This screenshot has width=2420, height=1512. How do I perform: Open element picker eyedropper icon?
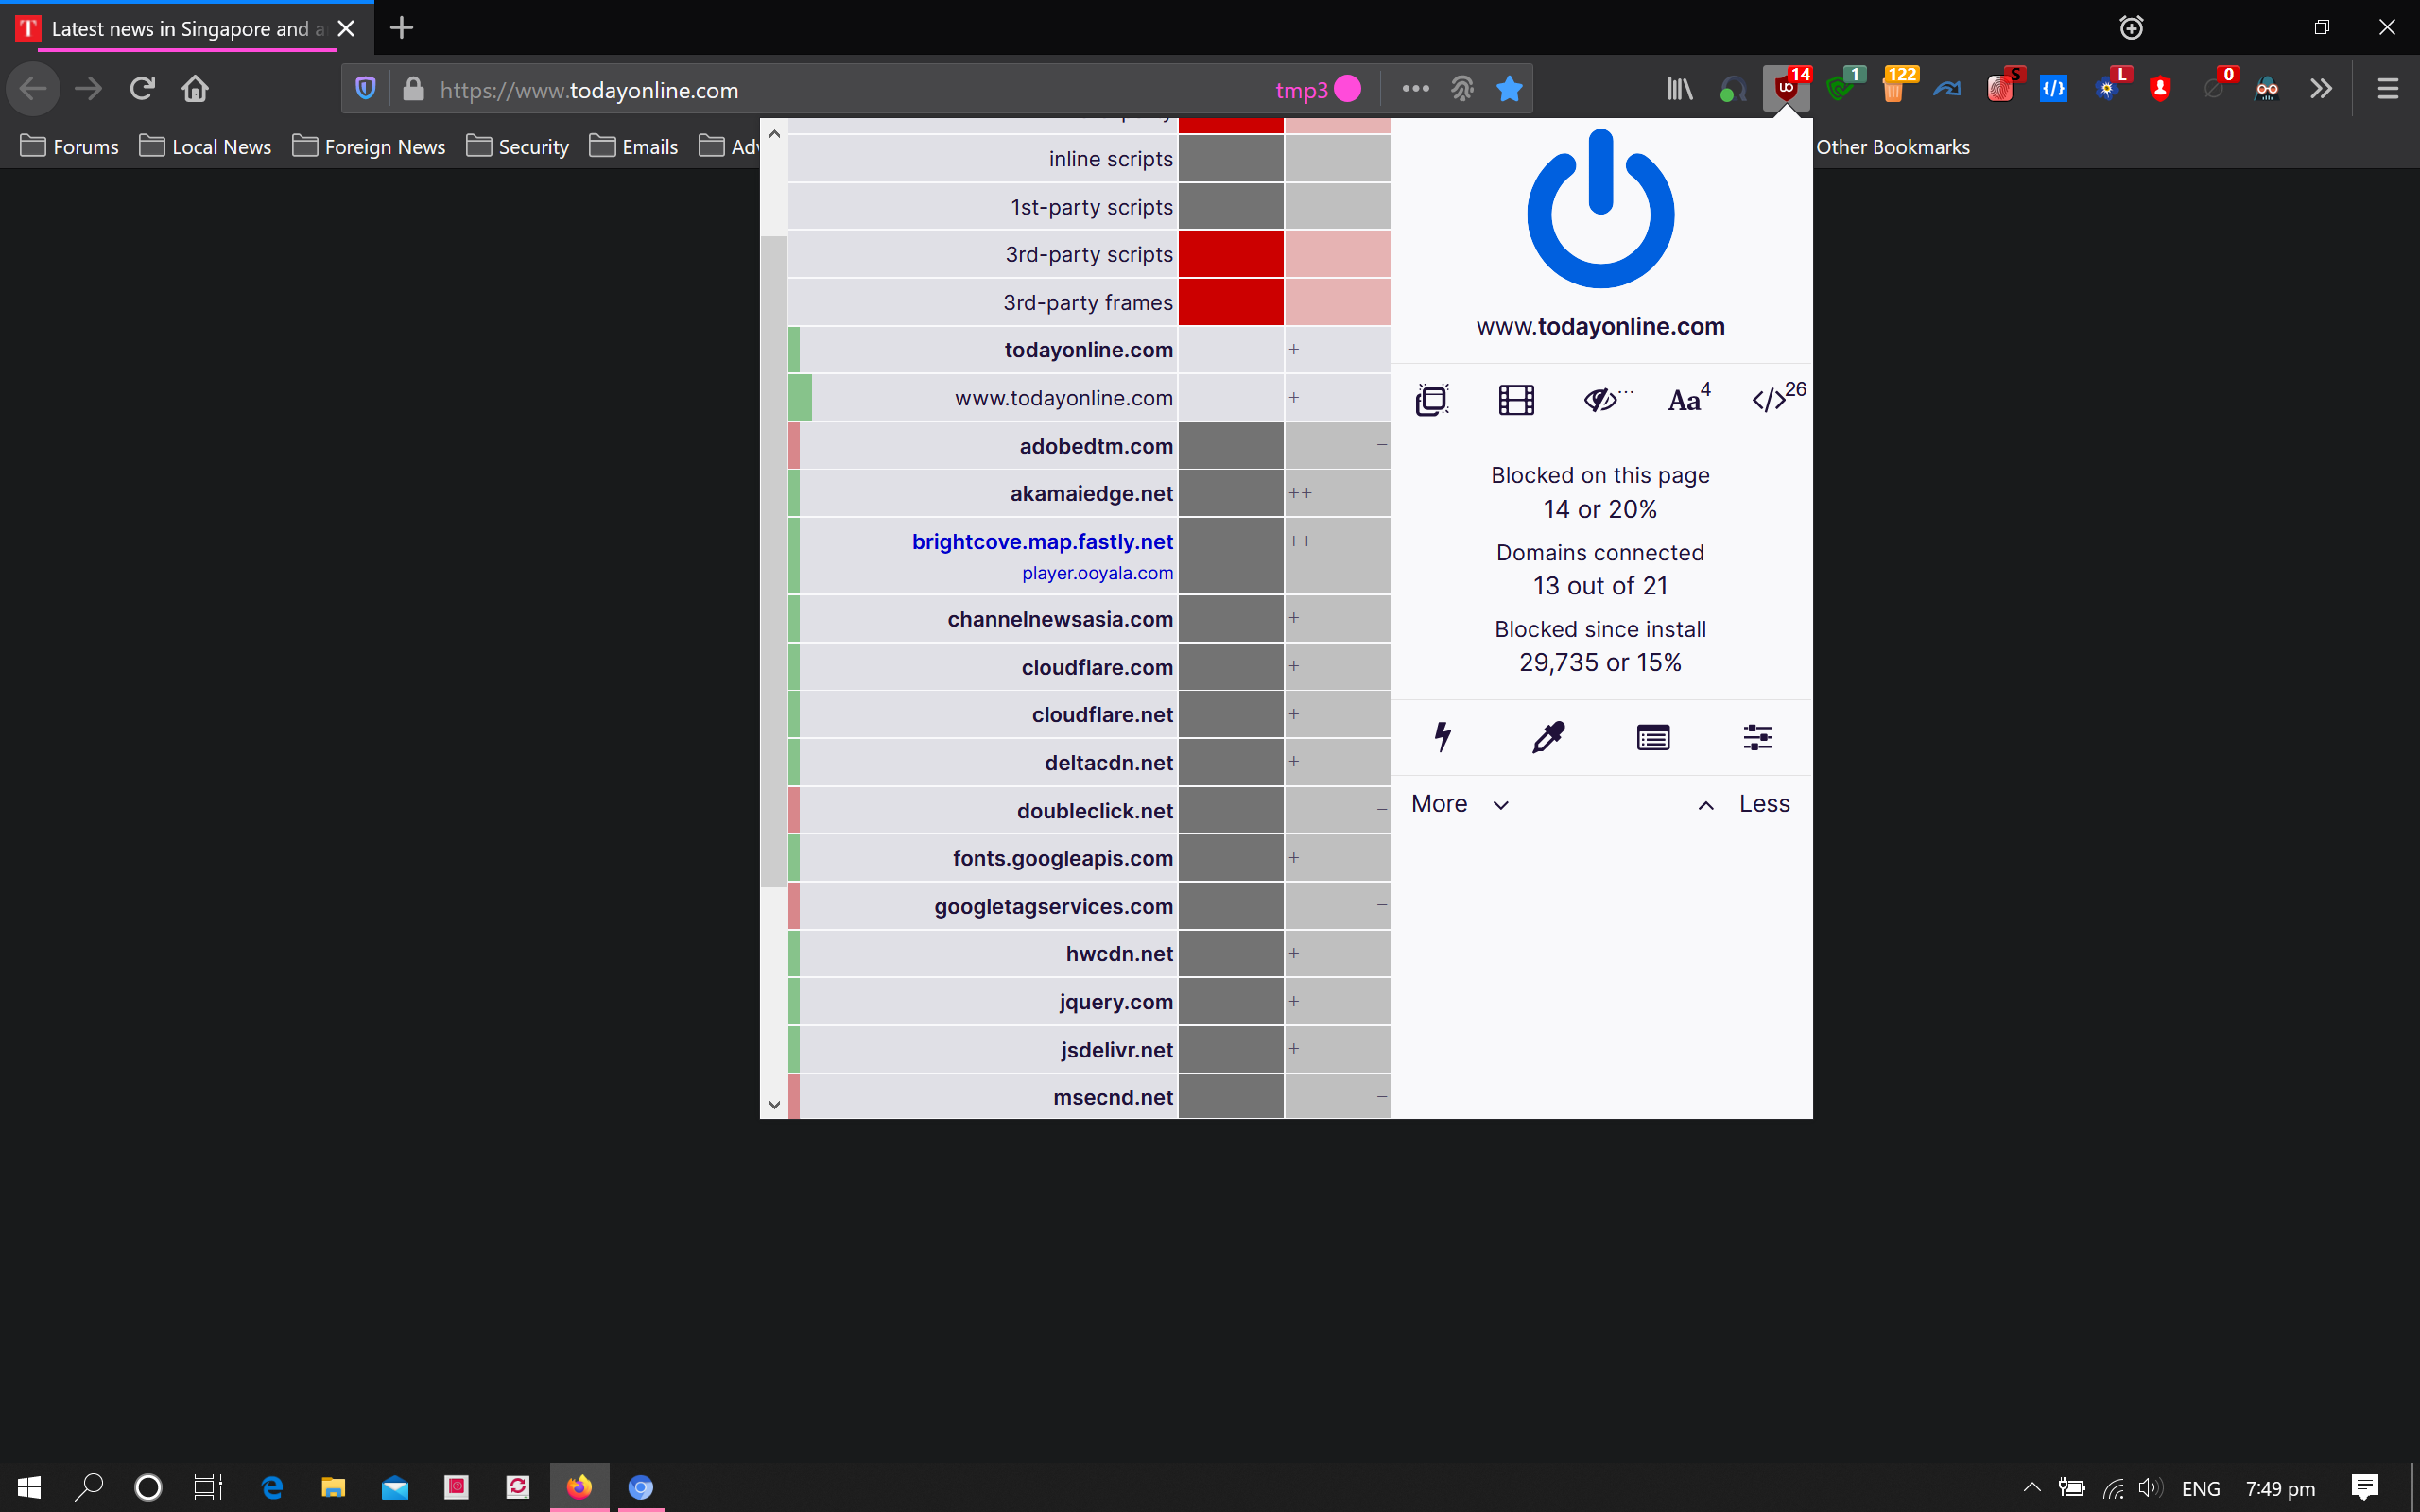[x=1548, y=738]
